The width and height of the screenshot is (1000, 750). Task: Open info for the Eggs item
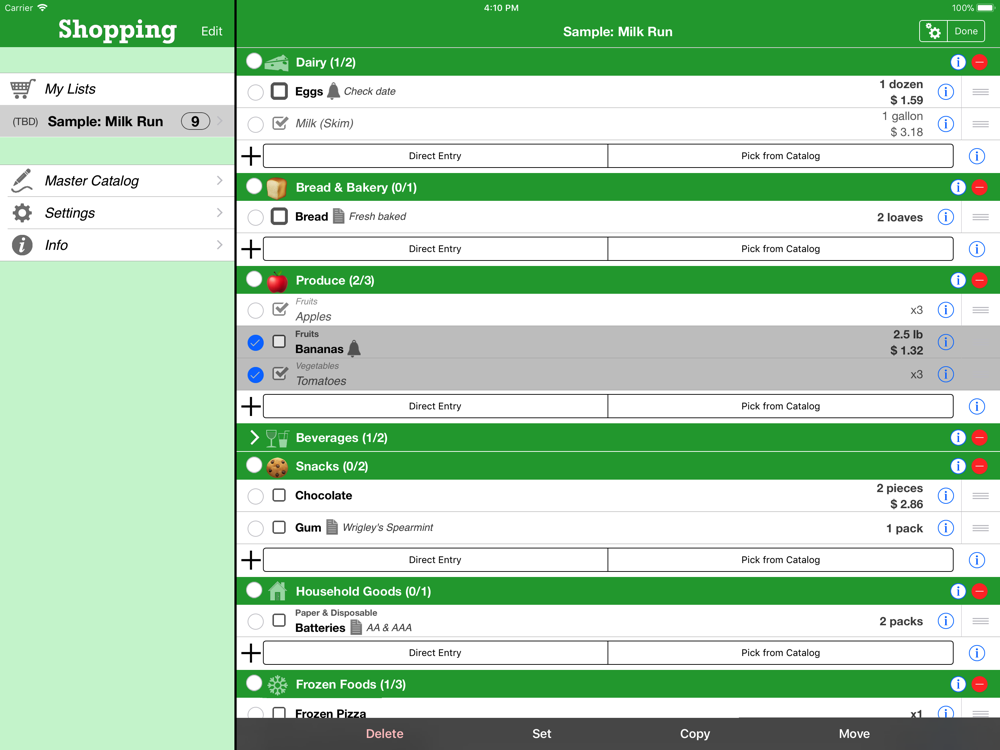click(945, 92)
